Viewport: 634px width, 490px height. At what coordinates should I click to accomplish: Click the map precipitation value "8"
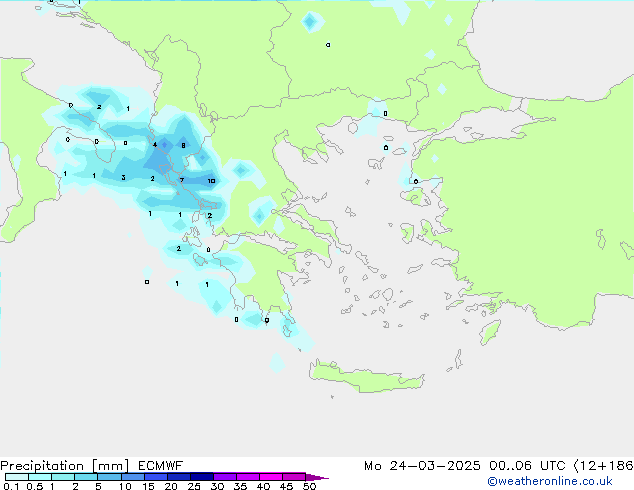[x=183, y=145]
